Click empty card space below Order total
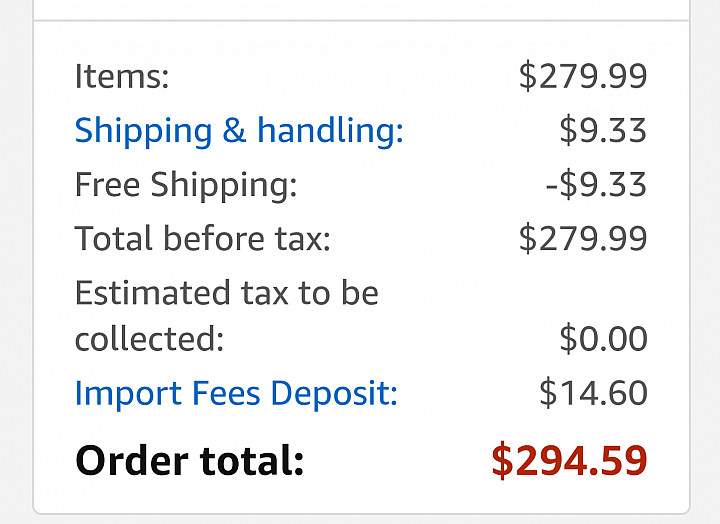 (x=361, y=497)
